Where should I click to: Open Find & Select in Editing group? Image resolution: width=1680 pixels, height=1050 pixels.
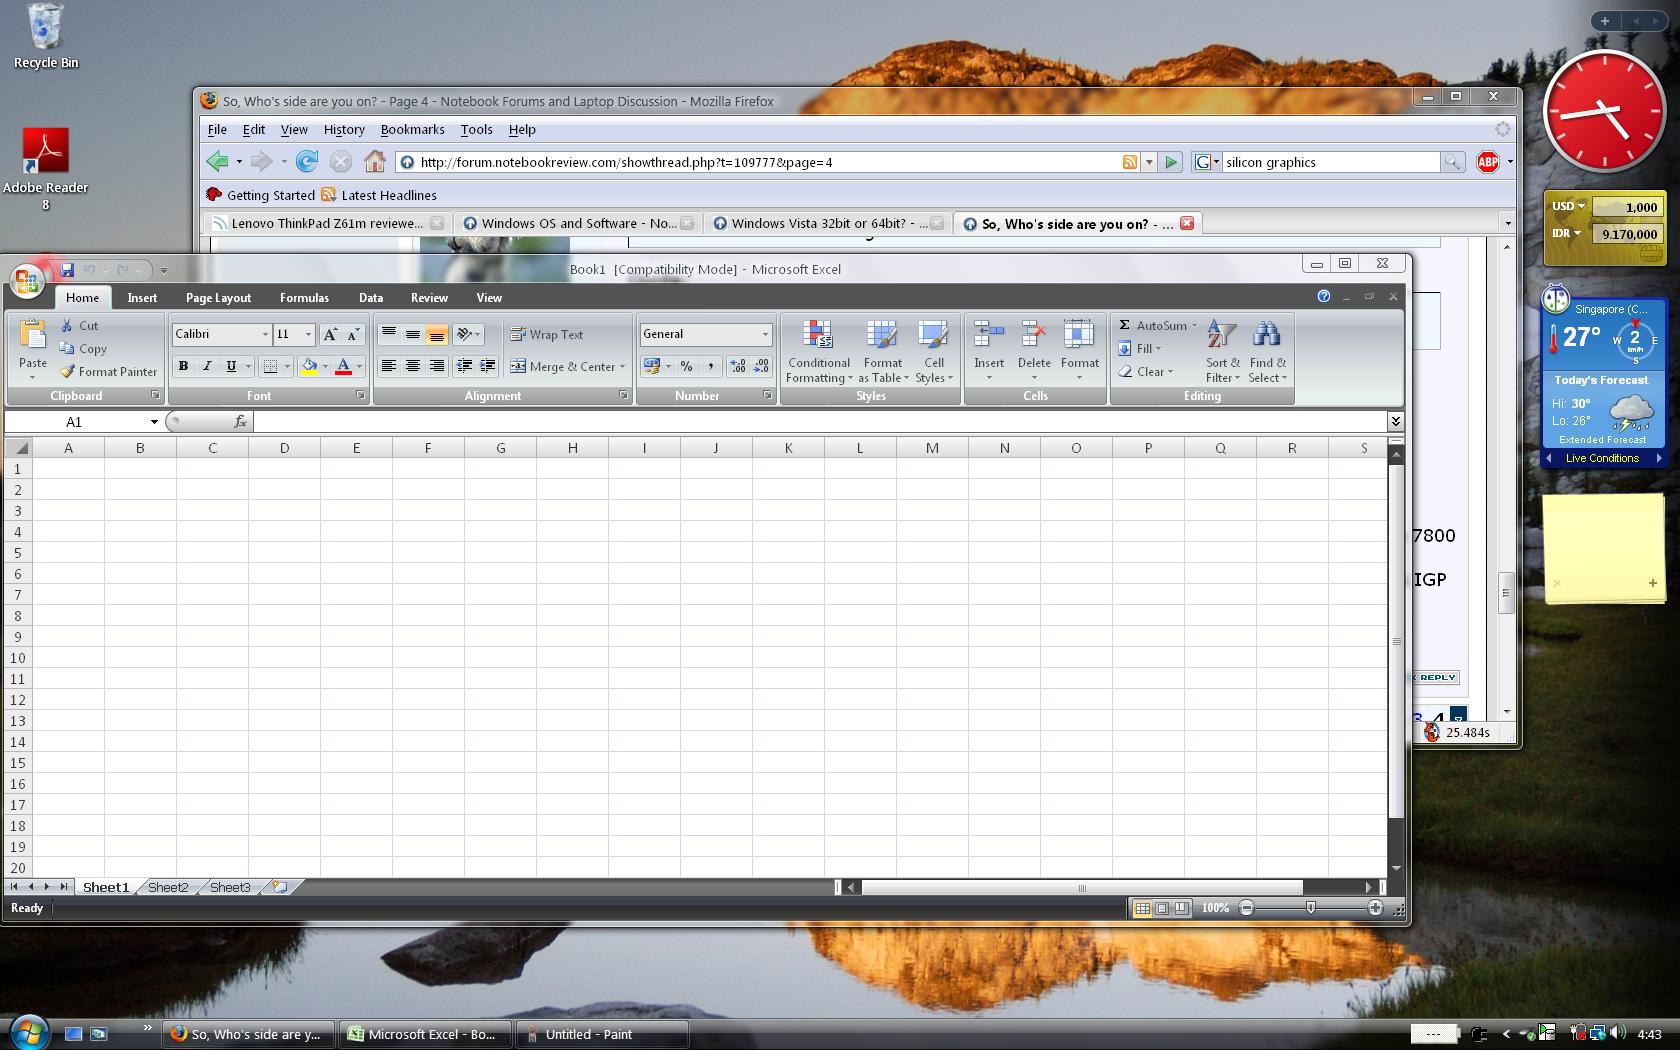pyautogui.click(x=1268, y=352)
